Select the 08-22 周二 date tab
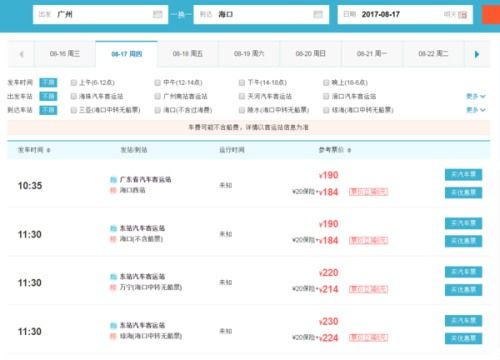 (433, 54)
